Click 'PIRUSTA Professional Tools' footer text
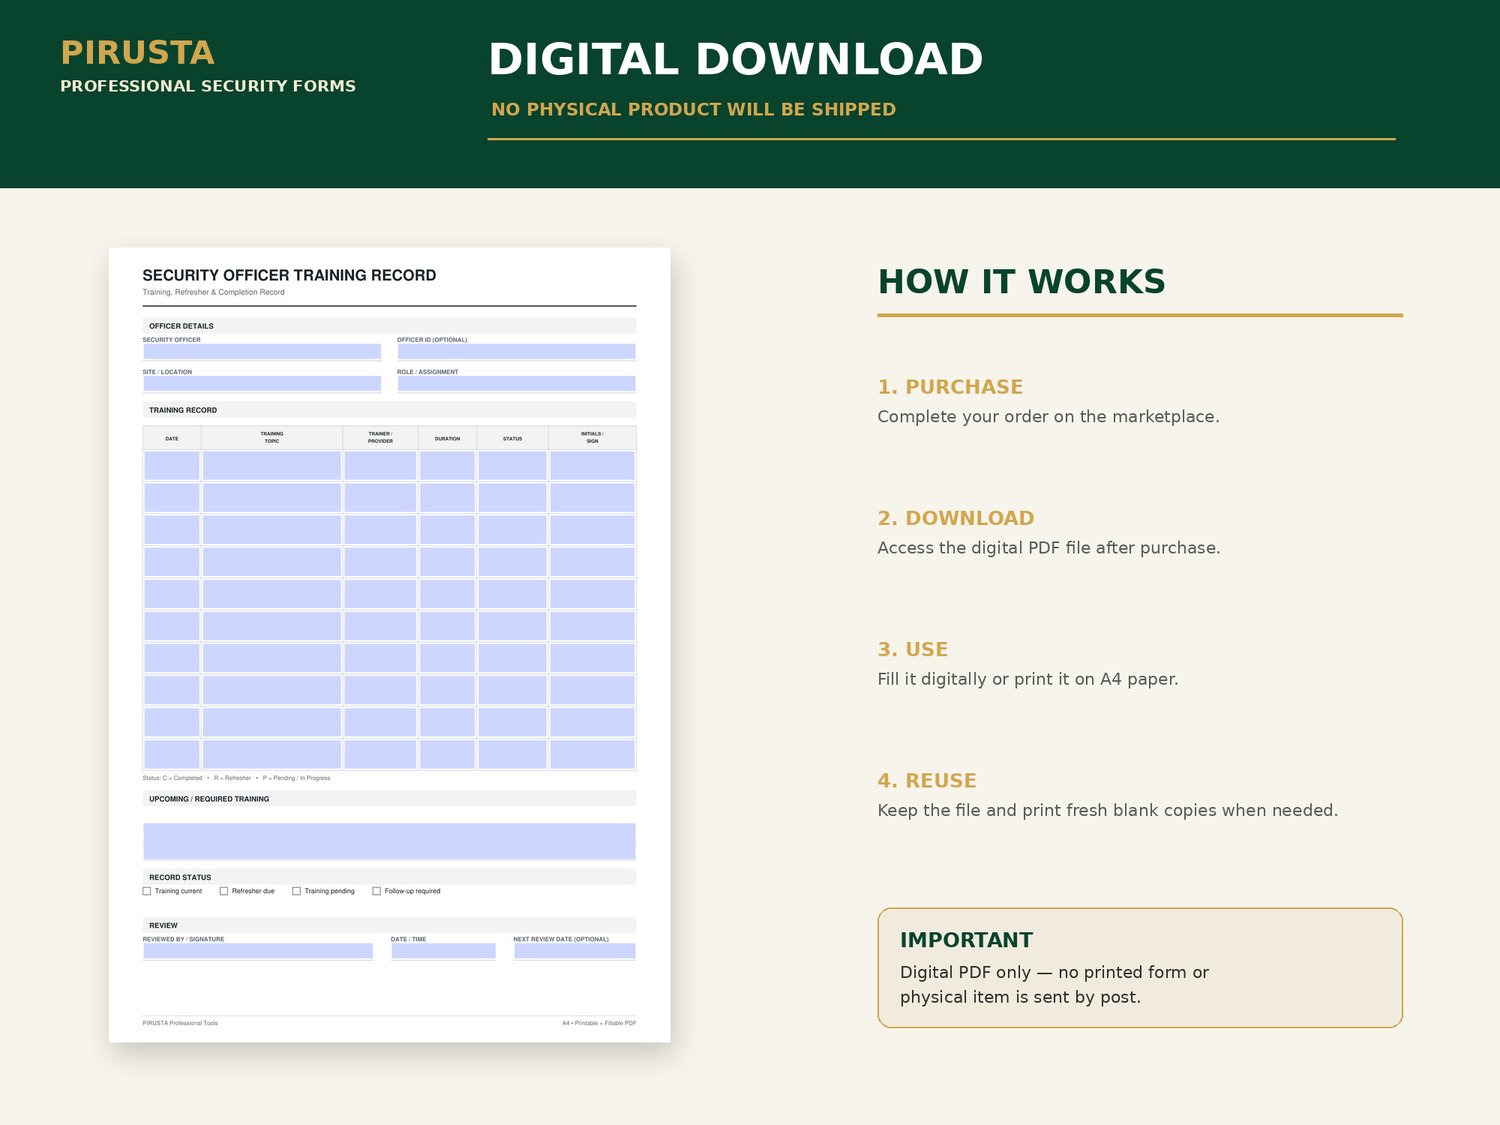 click(180, 1023)
